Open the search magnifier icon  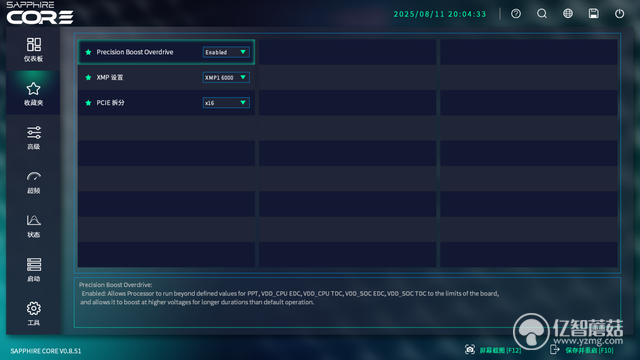[542, 13]
